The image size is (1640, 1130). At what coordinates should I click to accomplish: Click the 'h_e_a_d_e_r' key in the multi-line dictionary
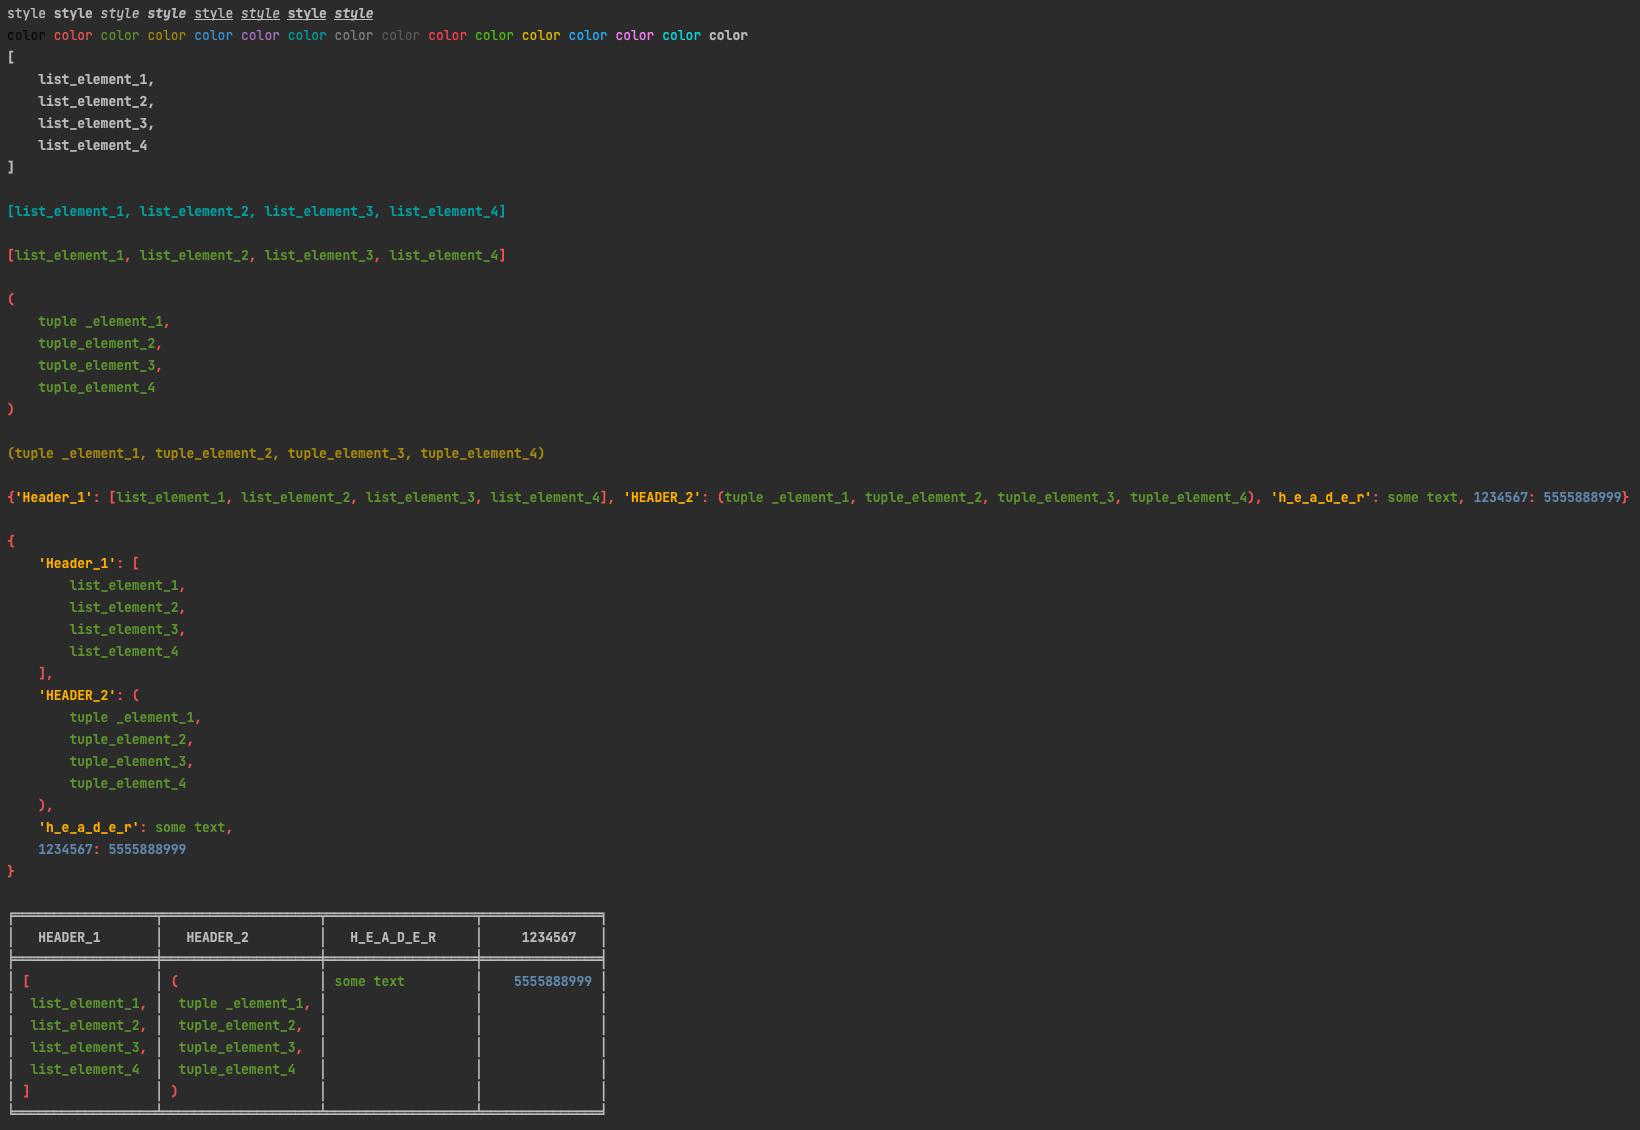[x=88, y=827]
